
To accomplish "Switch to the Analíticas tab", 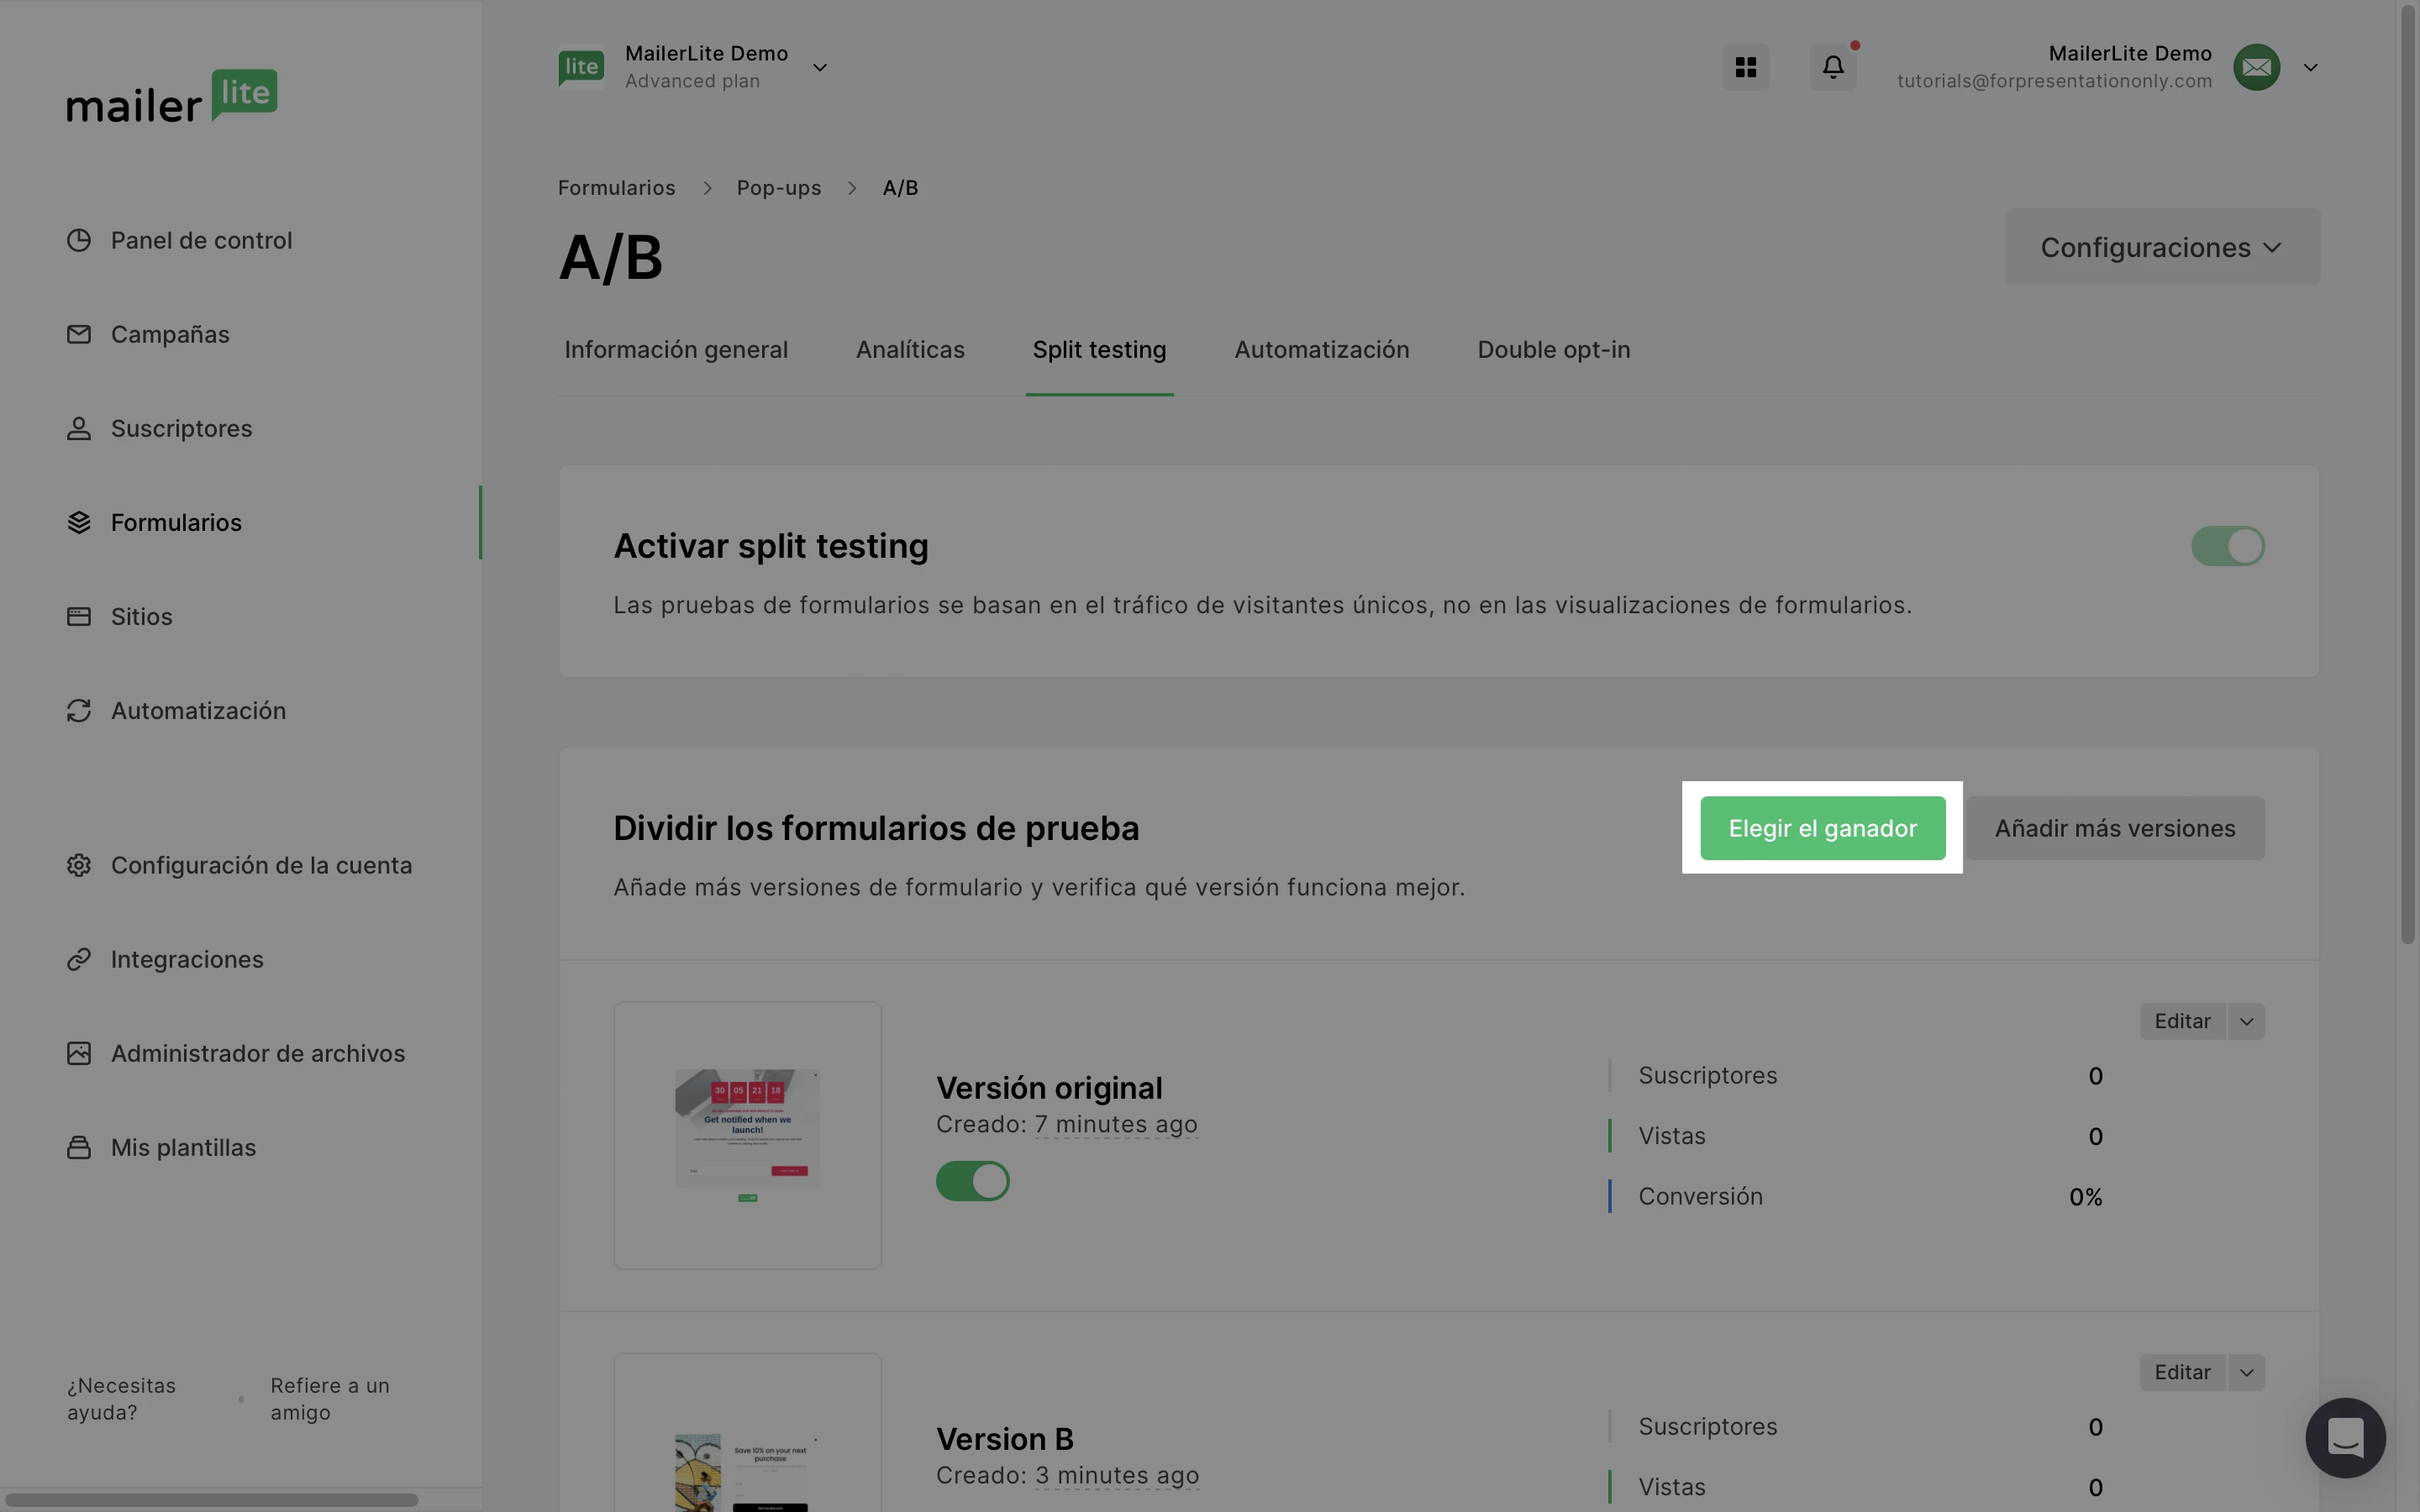I will tap(909, 350).
